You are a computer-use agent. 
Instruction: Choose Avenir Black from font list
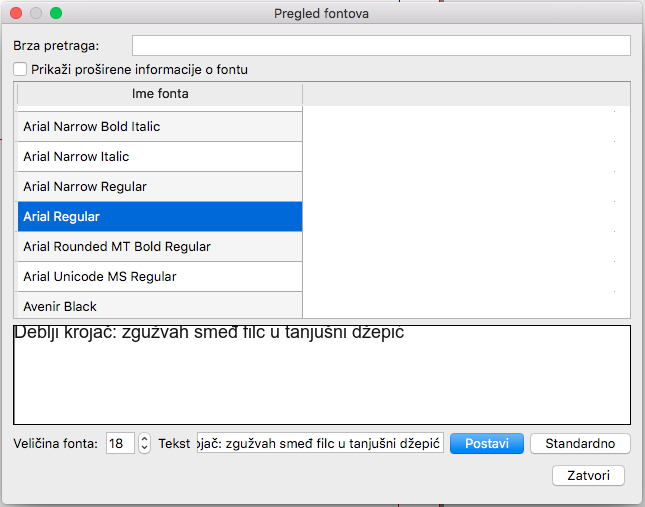point(160,306)
